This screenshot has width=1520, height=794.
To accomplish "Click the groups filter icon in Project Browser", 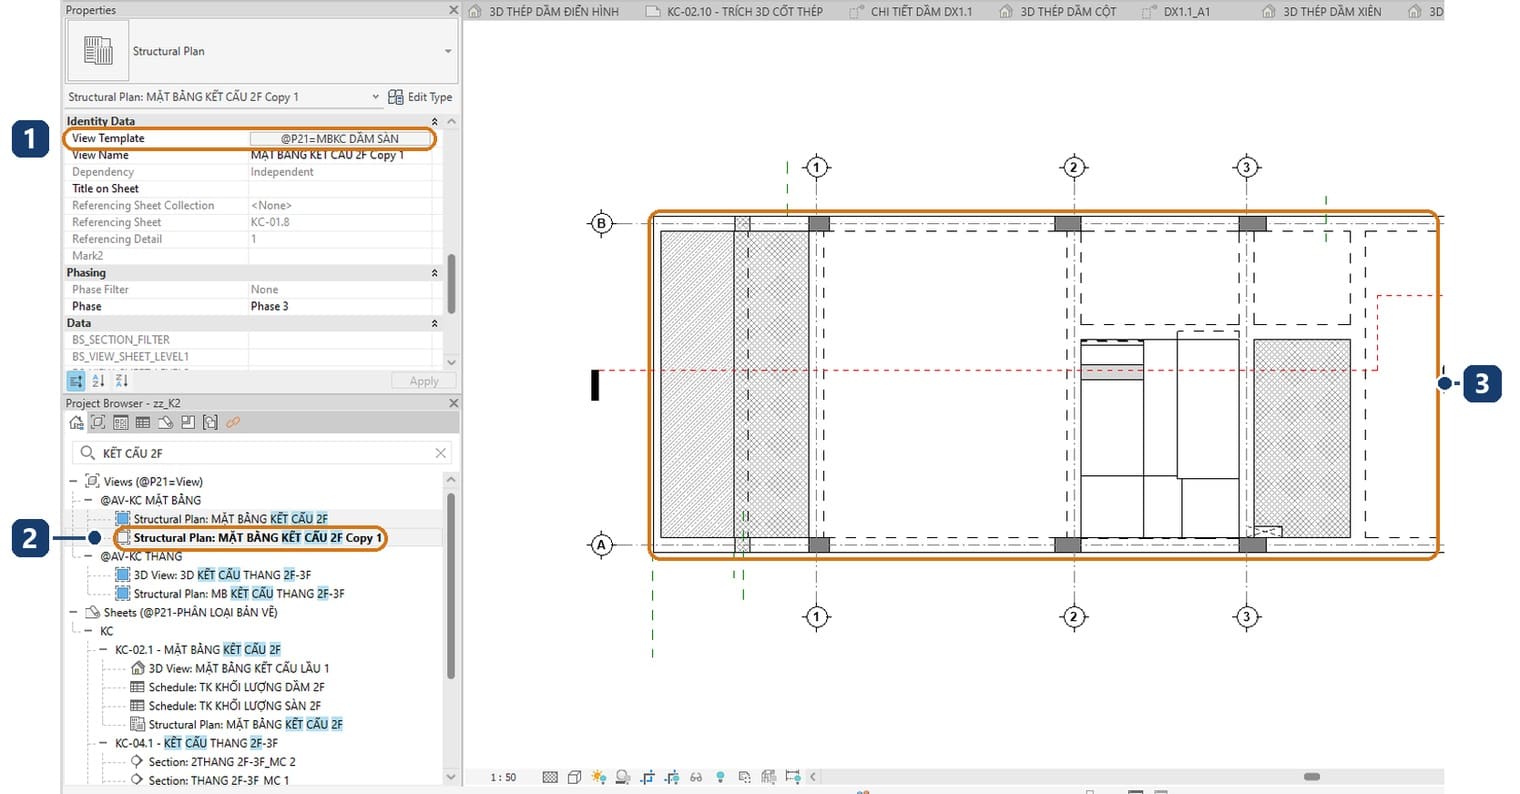I will point(210,423).
